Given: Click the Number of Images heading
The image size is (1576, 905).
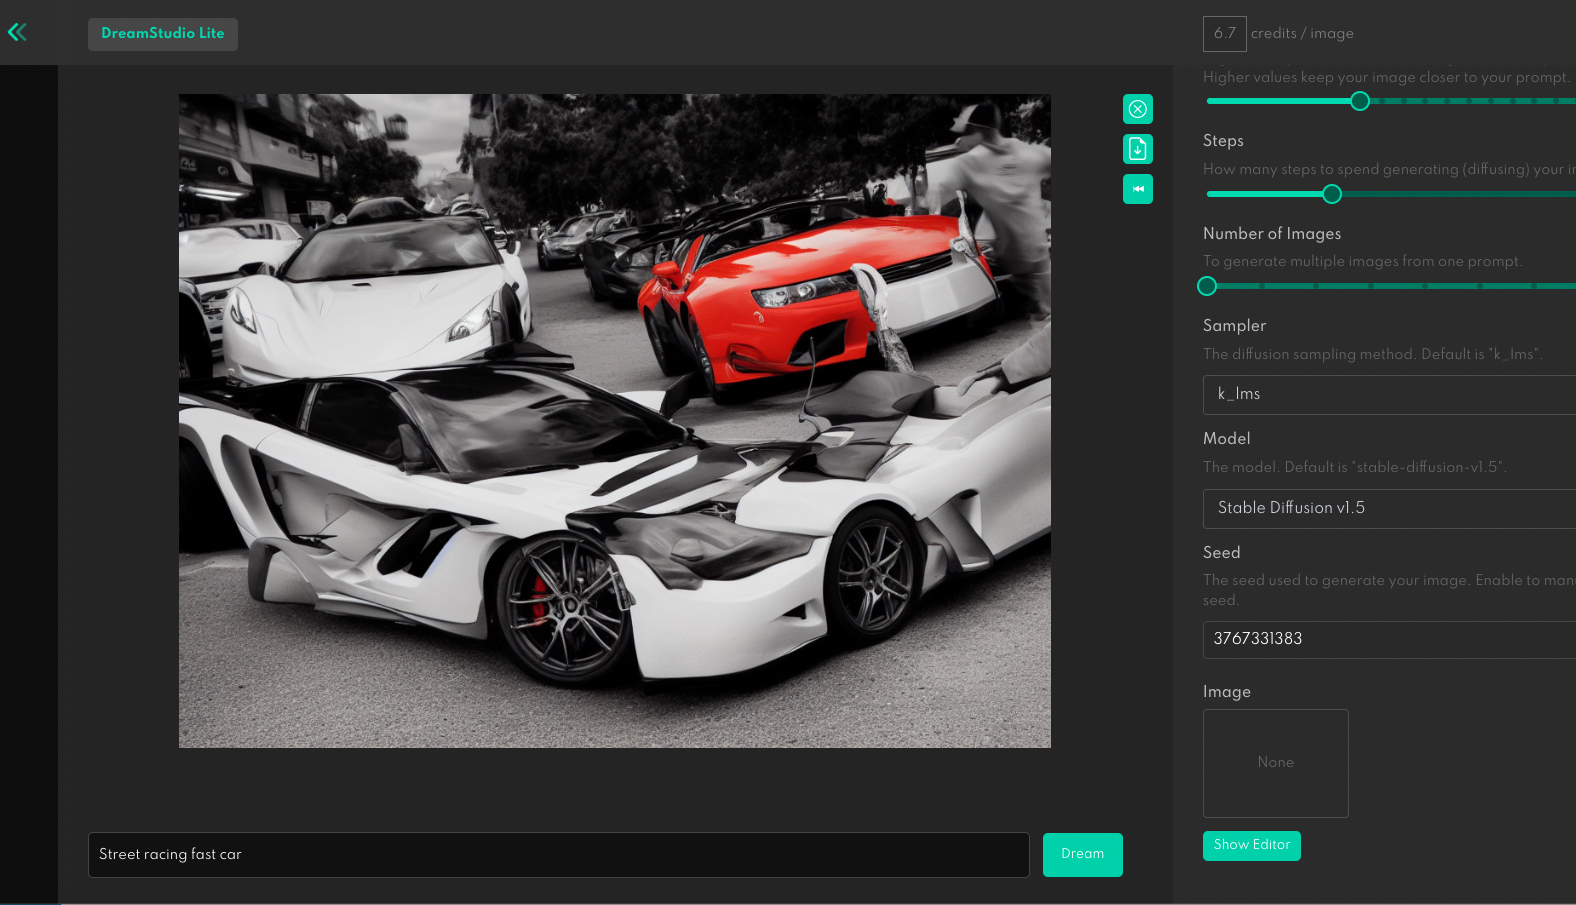Looking at the screenshot, I should [1272, 234].
